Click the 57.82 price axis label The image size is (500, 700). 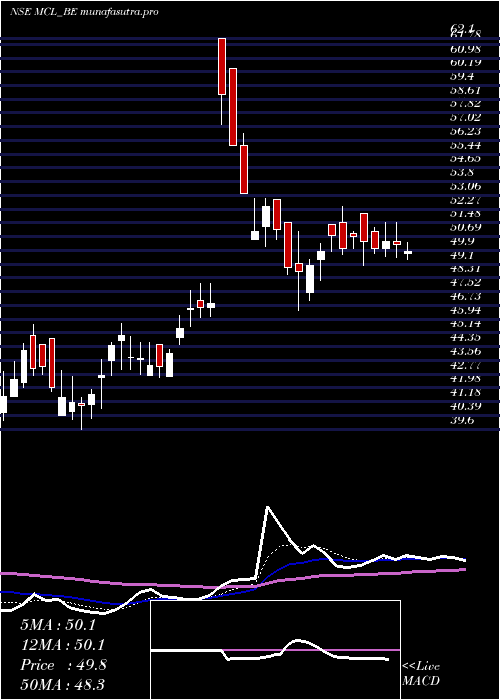pyautogui.click(x=465, y=103)
